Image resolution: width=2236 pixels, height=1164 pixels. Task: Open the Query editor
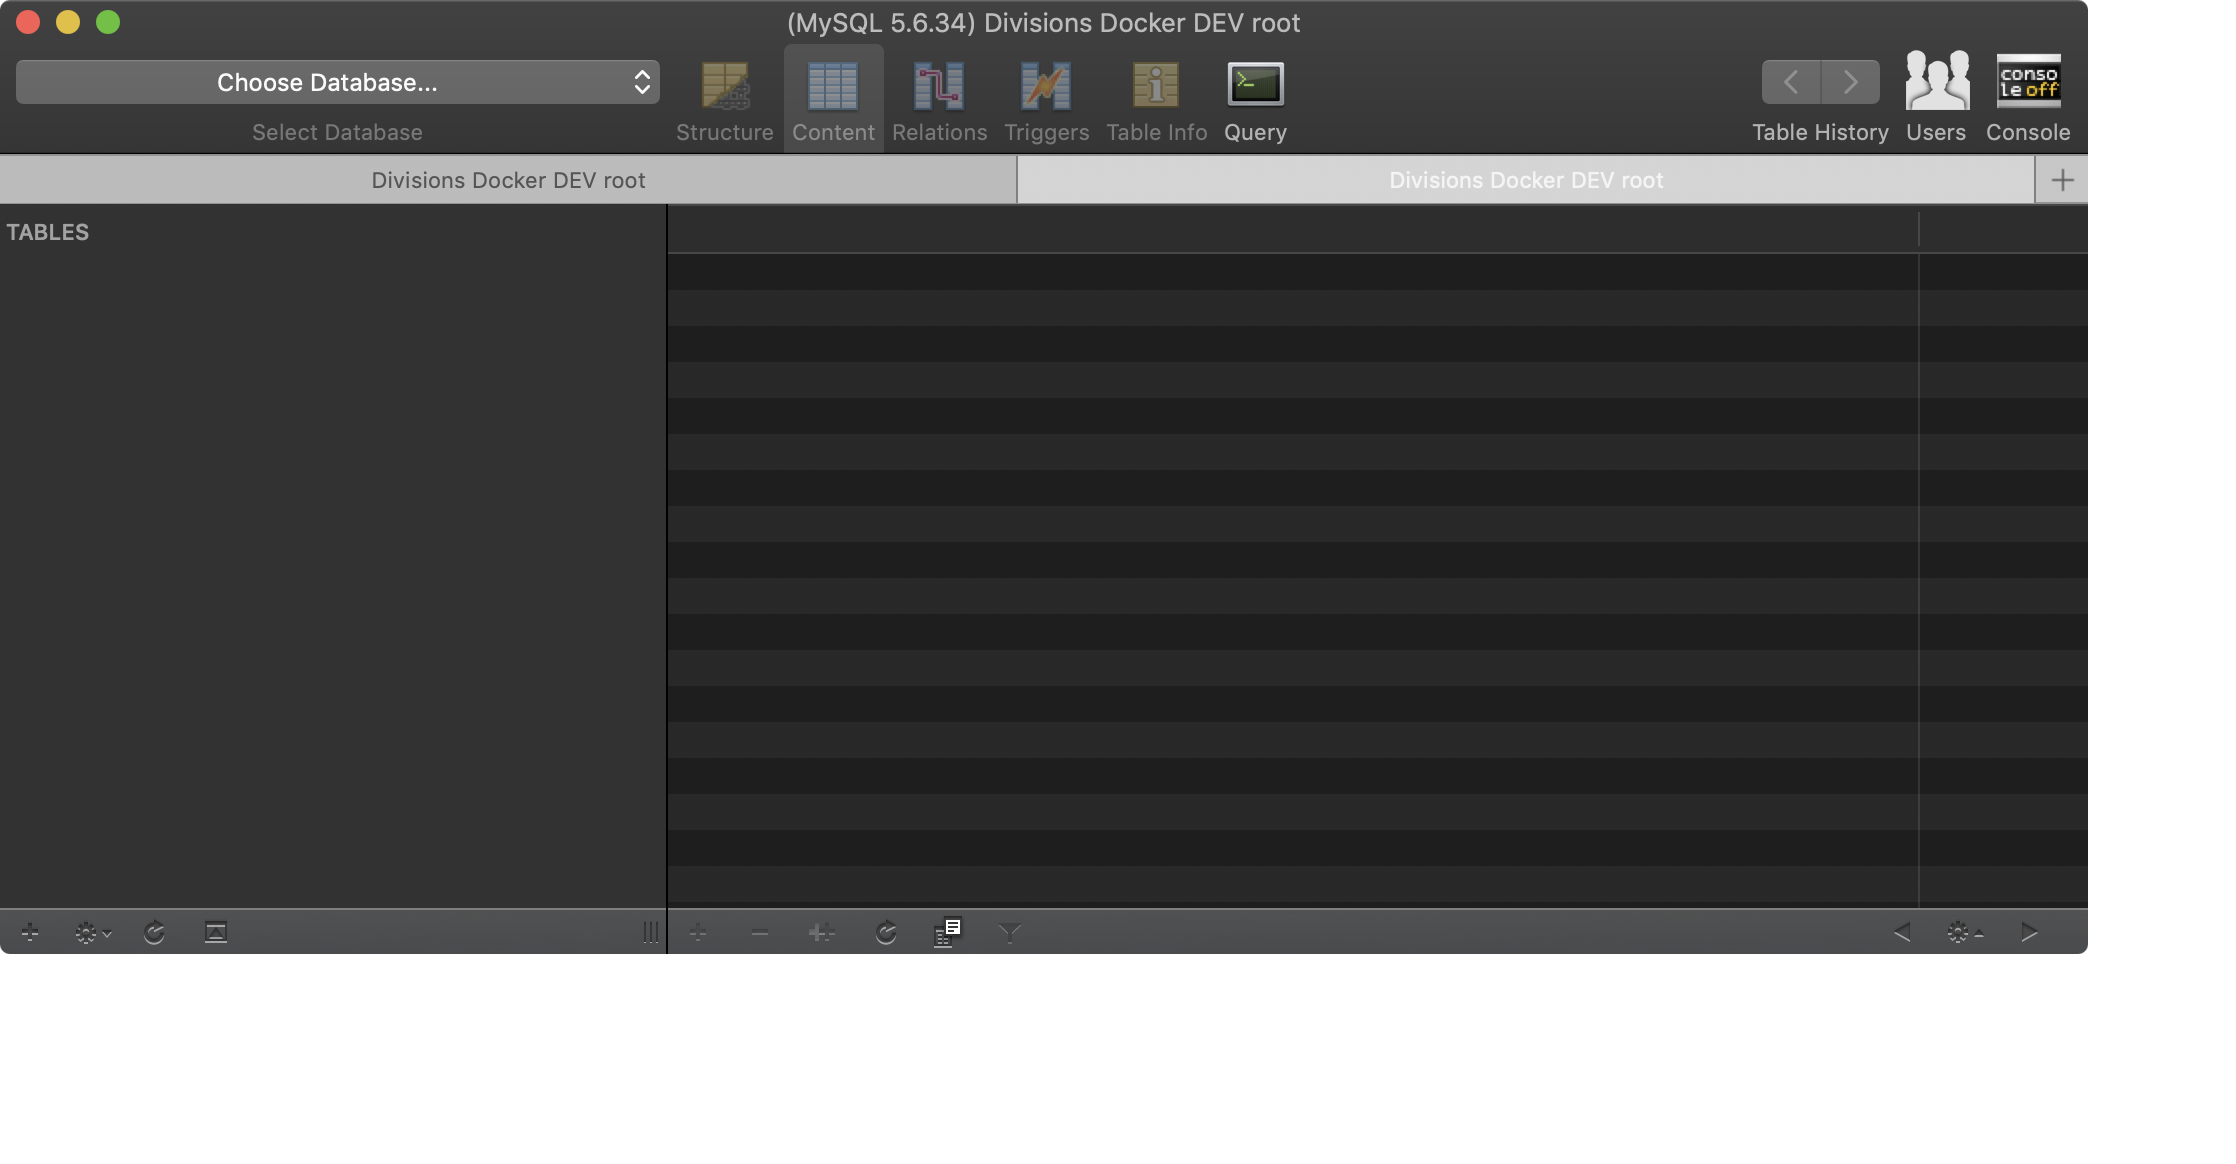1255,97
